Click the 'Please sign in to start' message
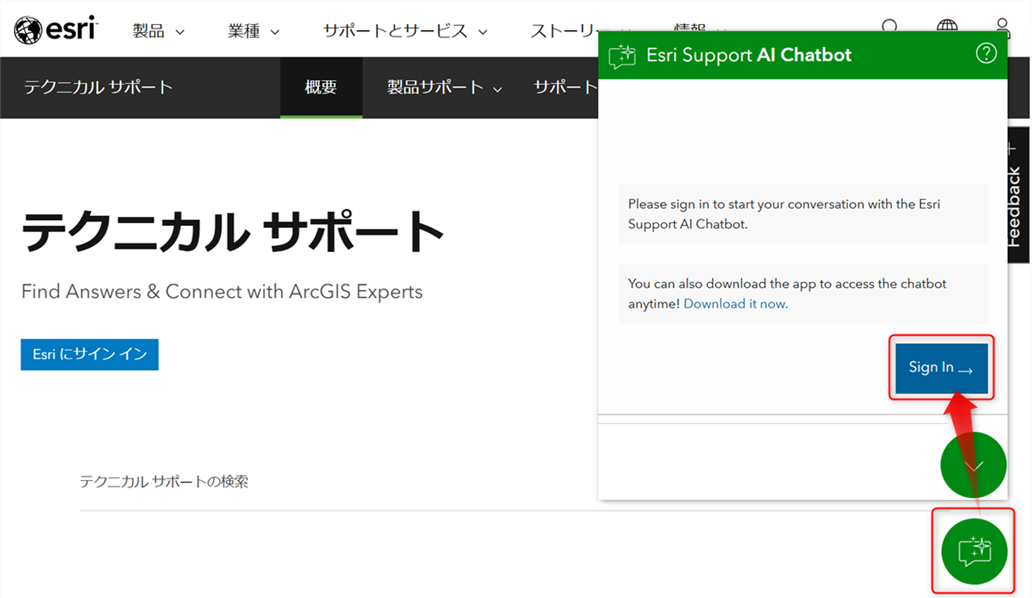 coord(803,214)
